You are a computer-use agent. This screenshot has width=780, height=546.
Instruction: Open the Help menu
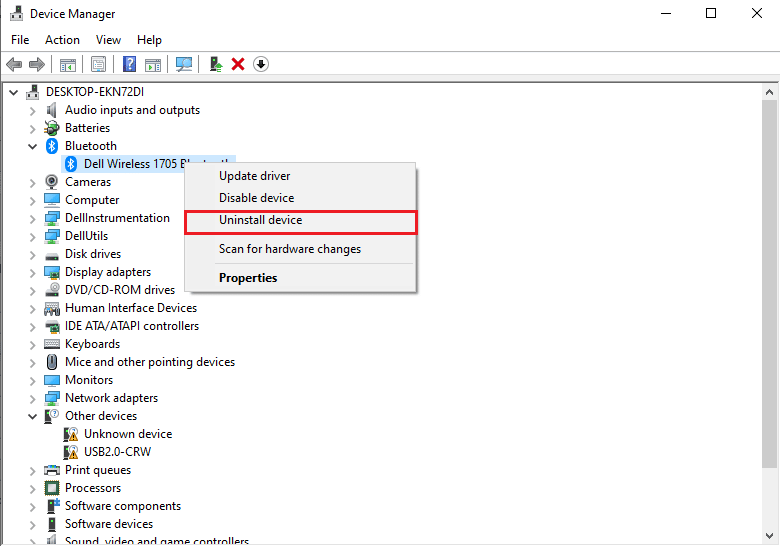pos(149,40)
